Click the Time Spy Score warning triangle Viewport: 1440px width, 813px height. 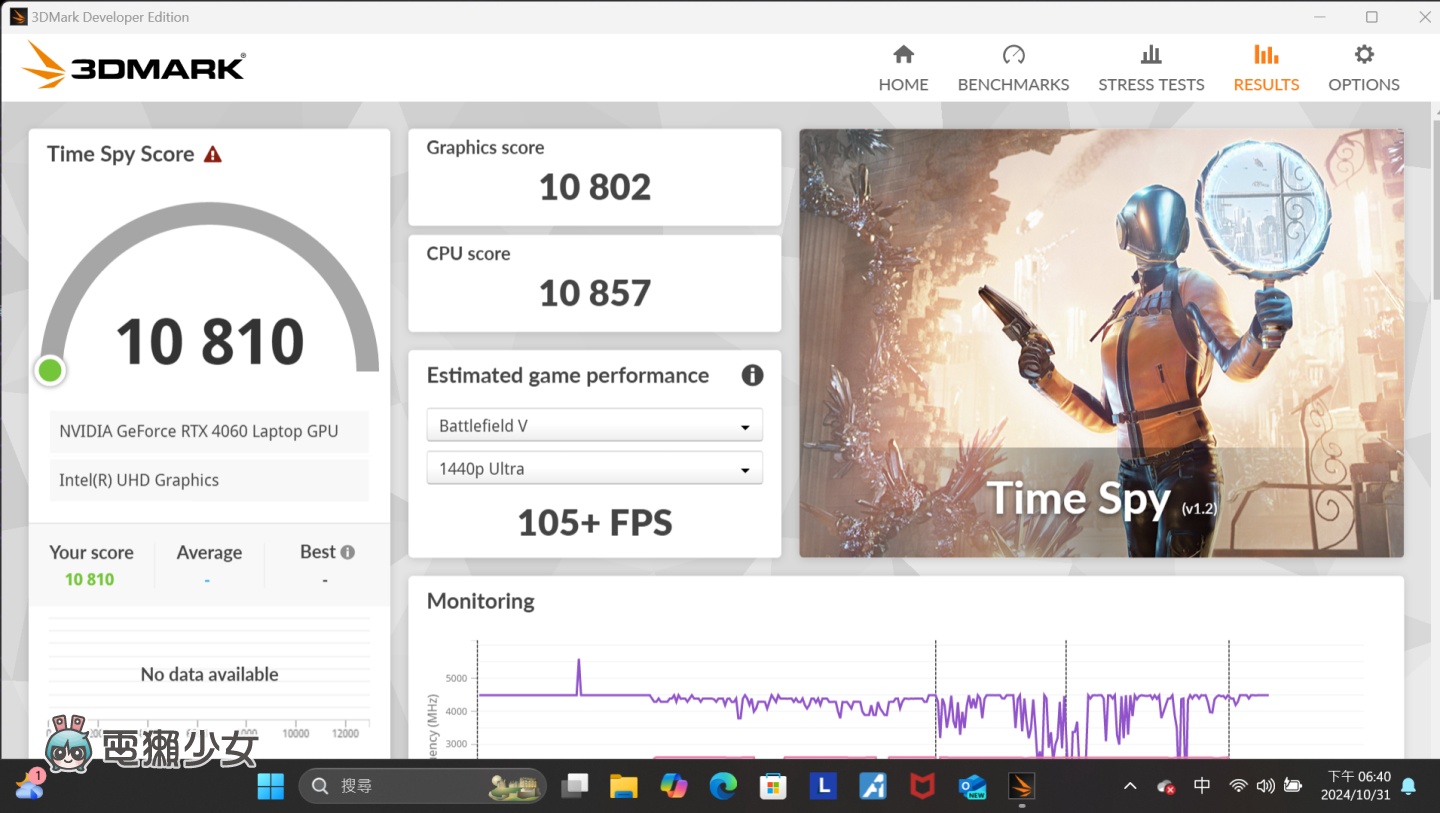click(212, 154)
